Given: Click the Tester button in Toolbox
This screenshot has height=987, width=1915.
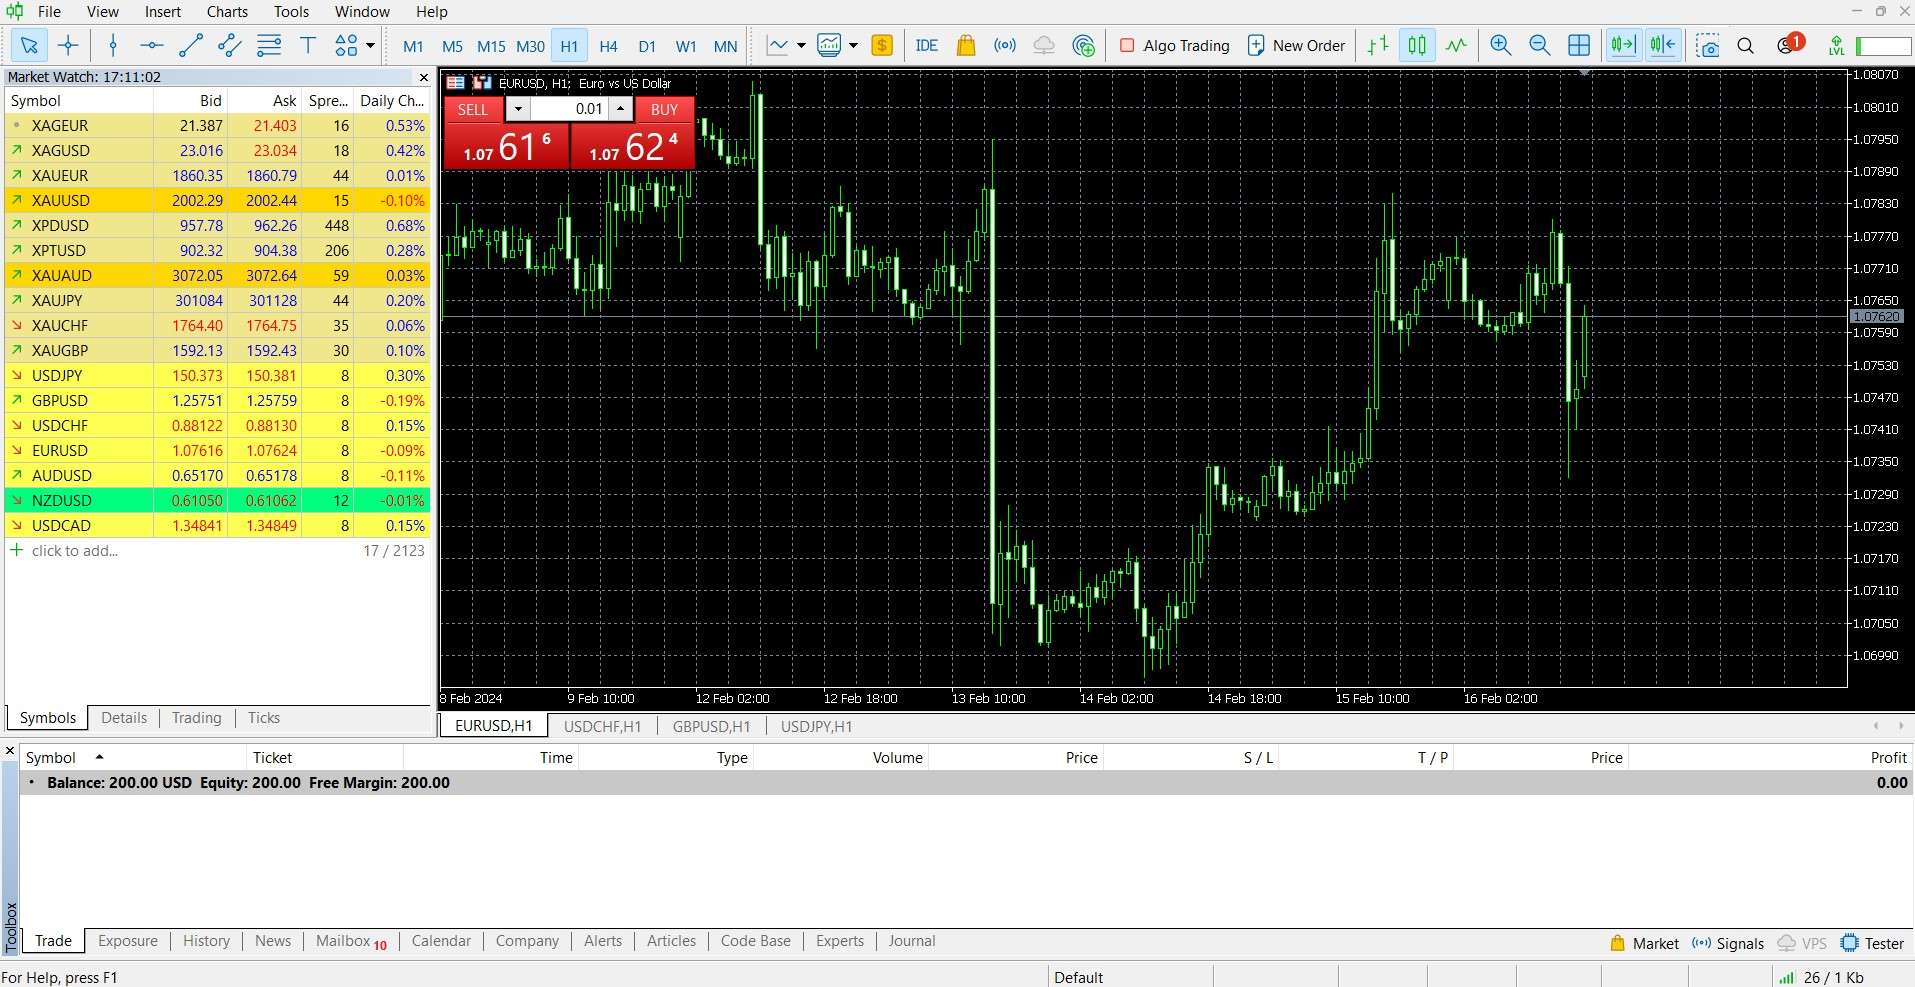Looking at the screenshot, I should [1873, 943].
